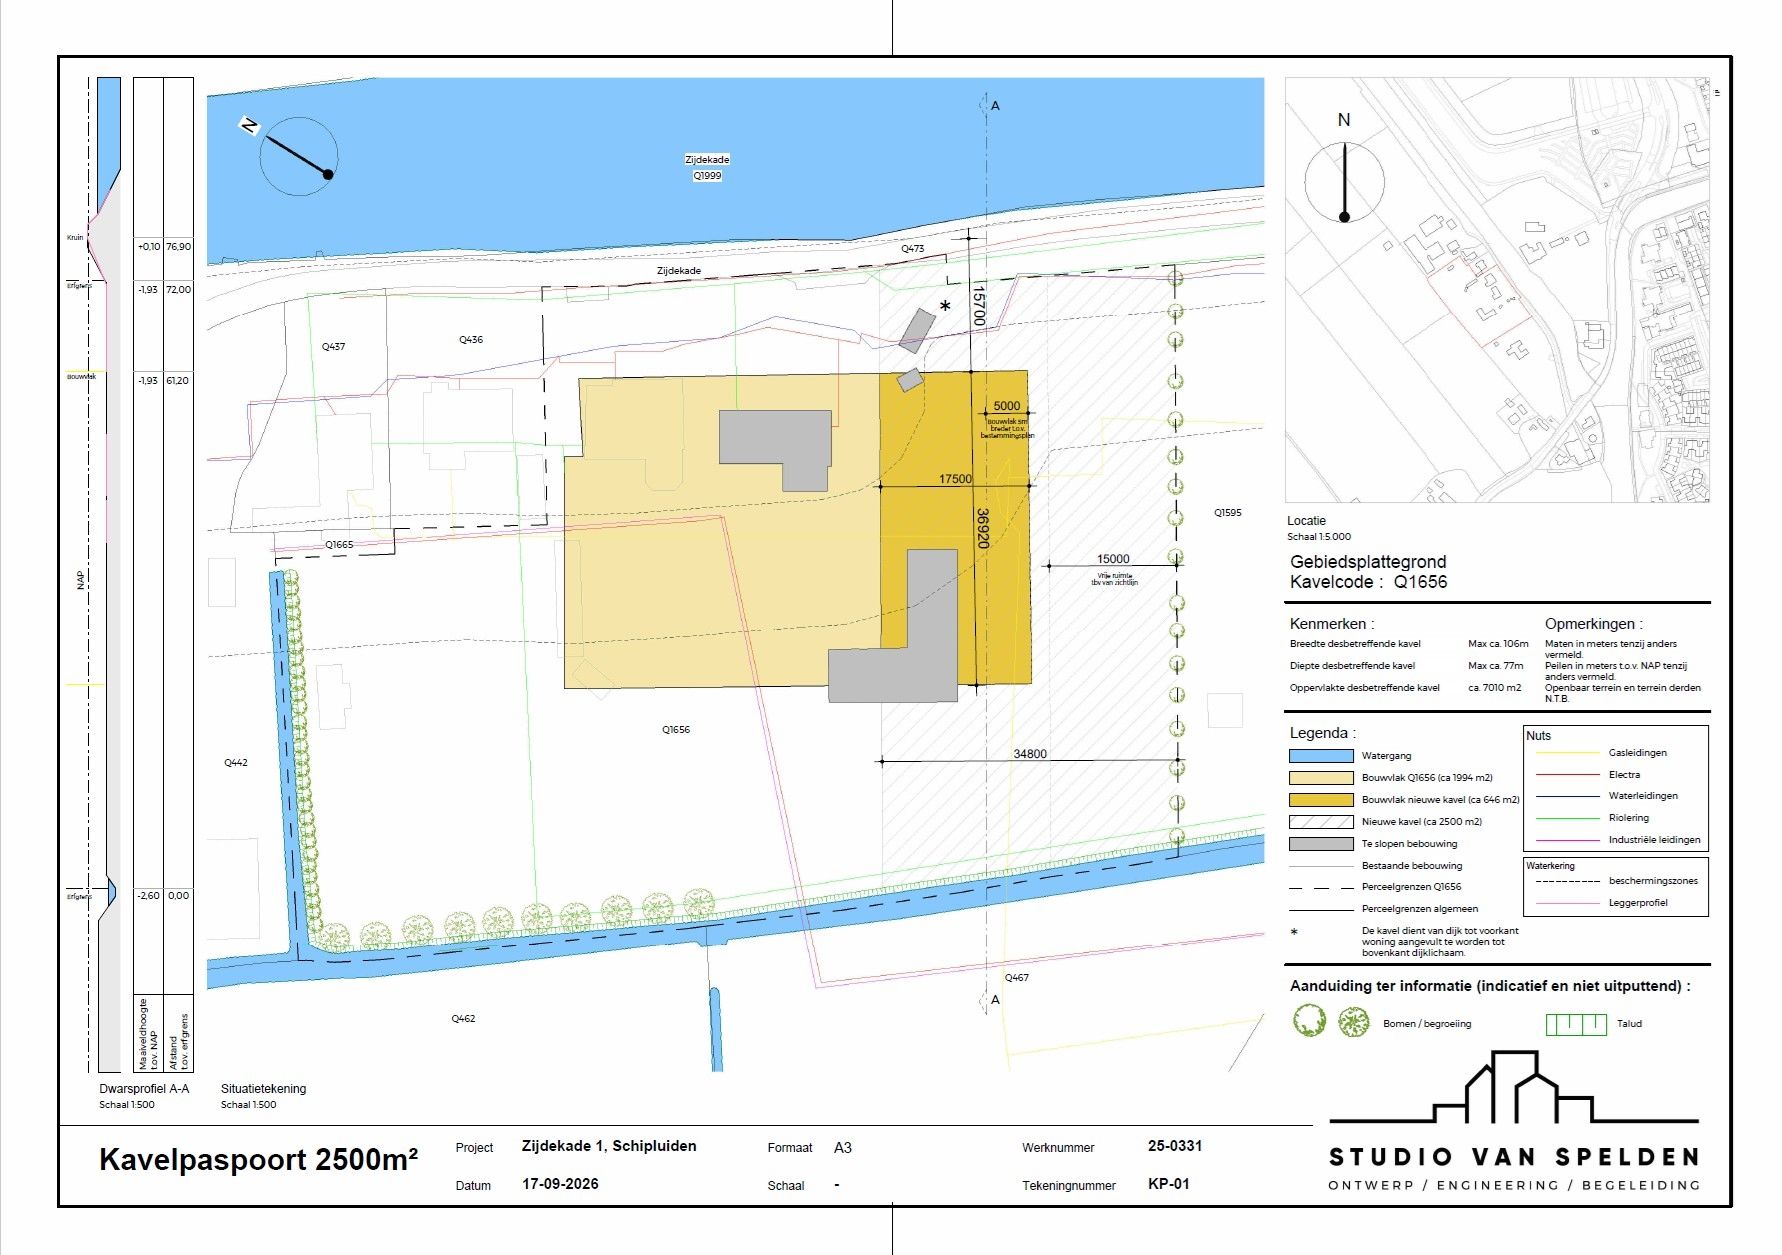Click the date 17-09-2026

point(560,1184)
